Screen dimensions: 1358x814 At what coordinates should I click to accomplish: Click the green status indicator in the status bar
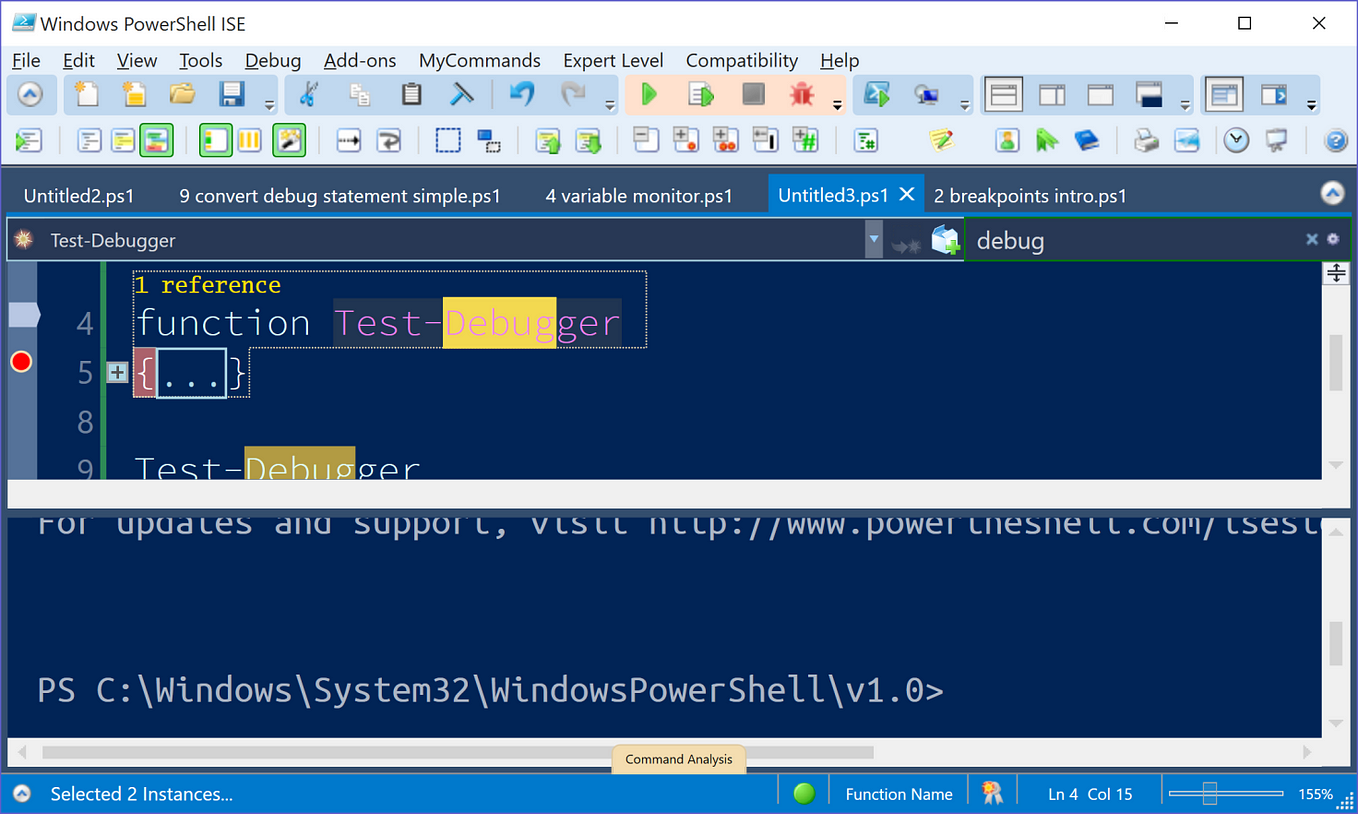point(803,792)
